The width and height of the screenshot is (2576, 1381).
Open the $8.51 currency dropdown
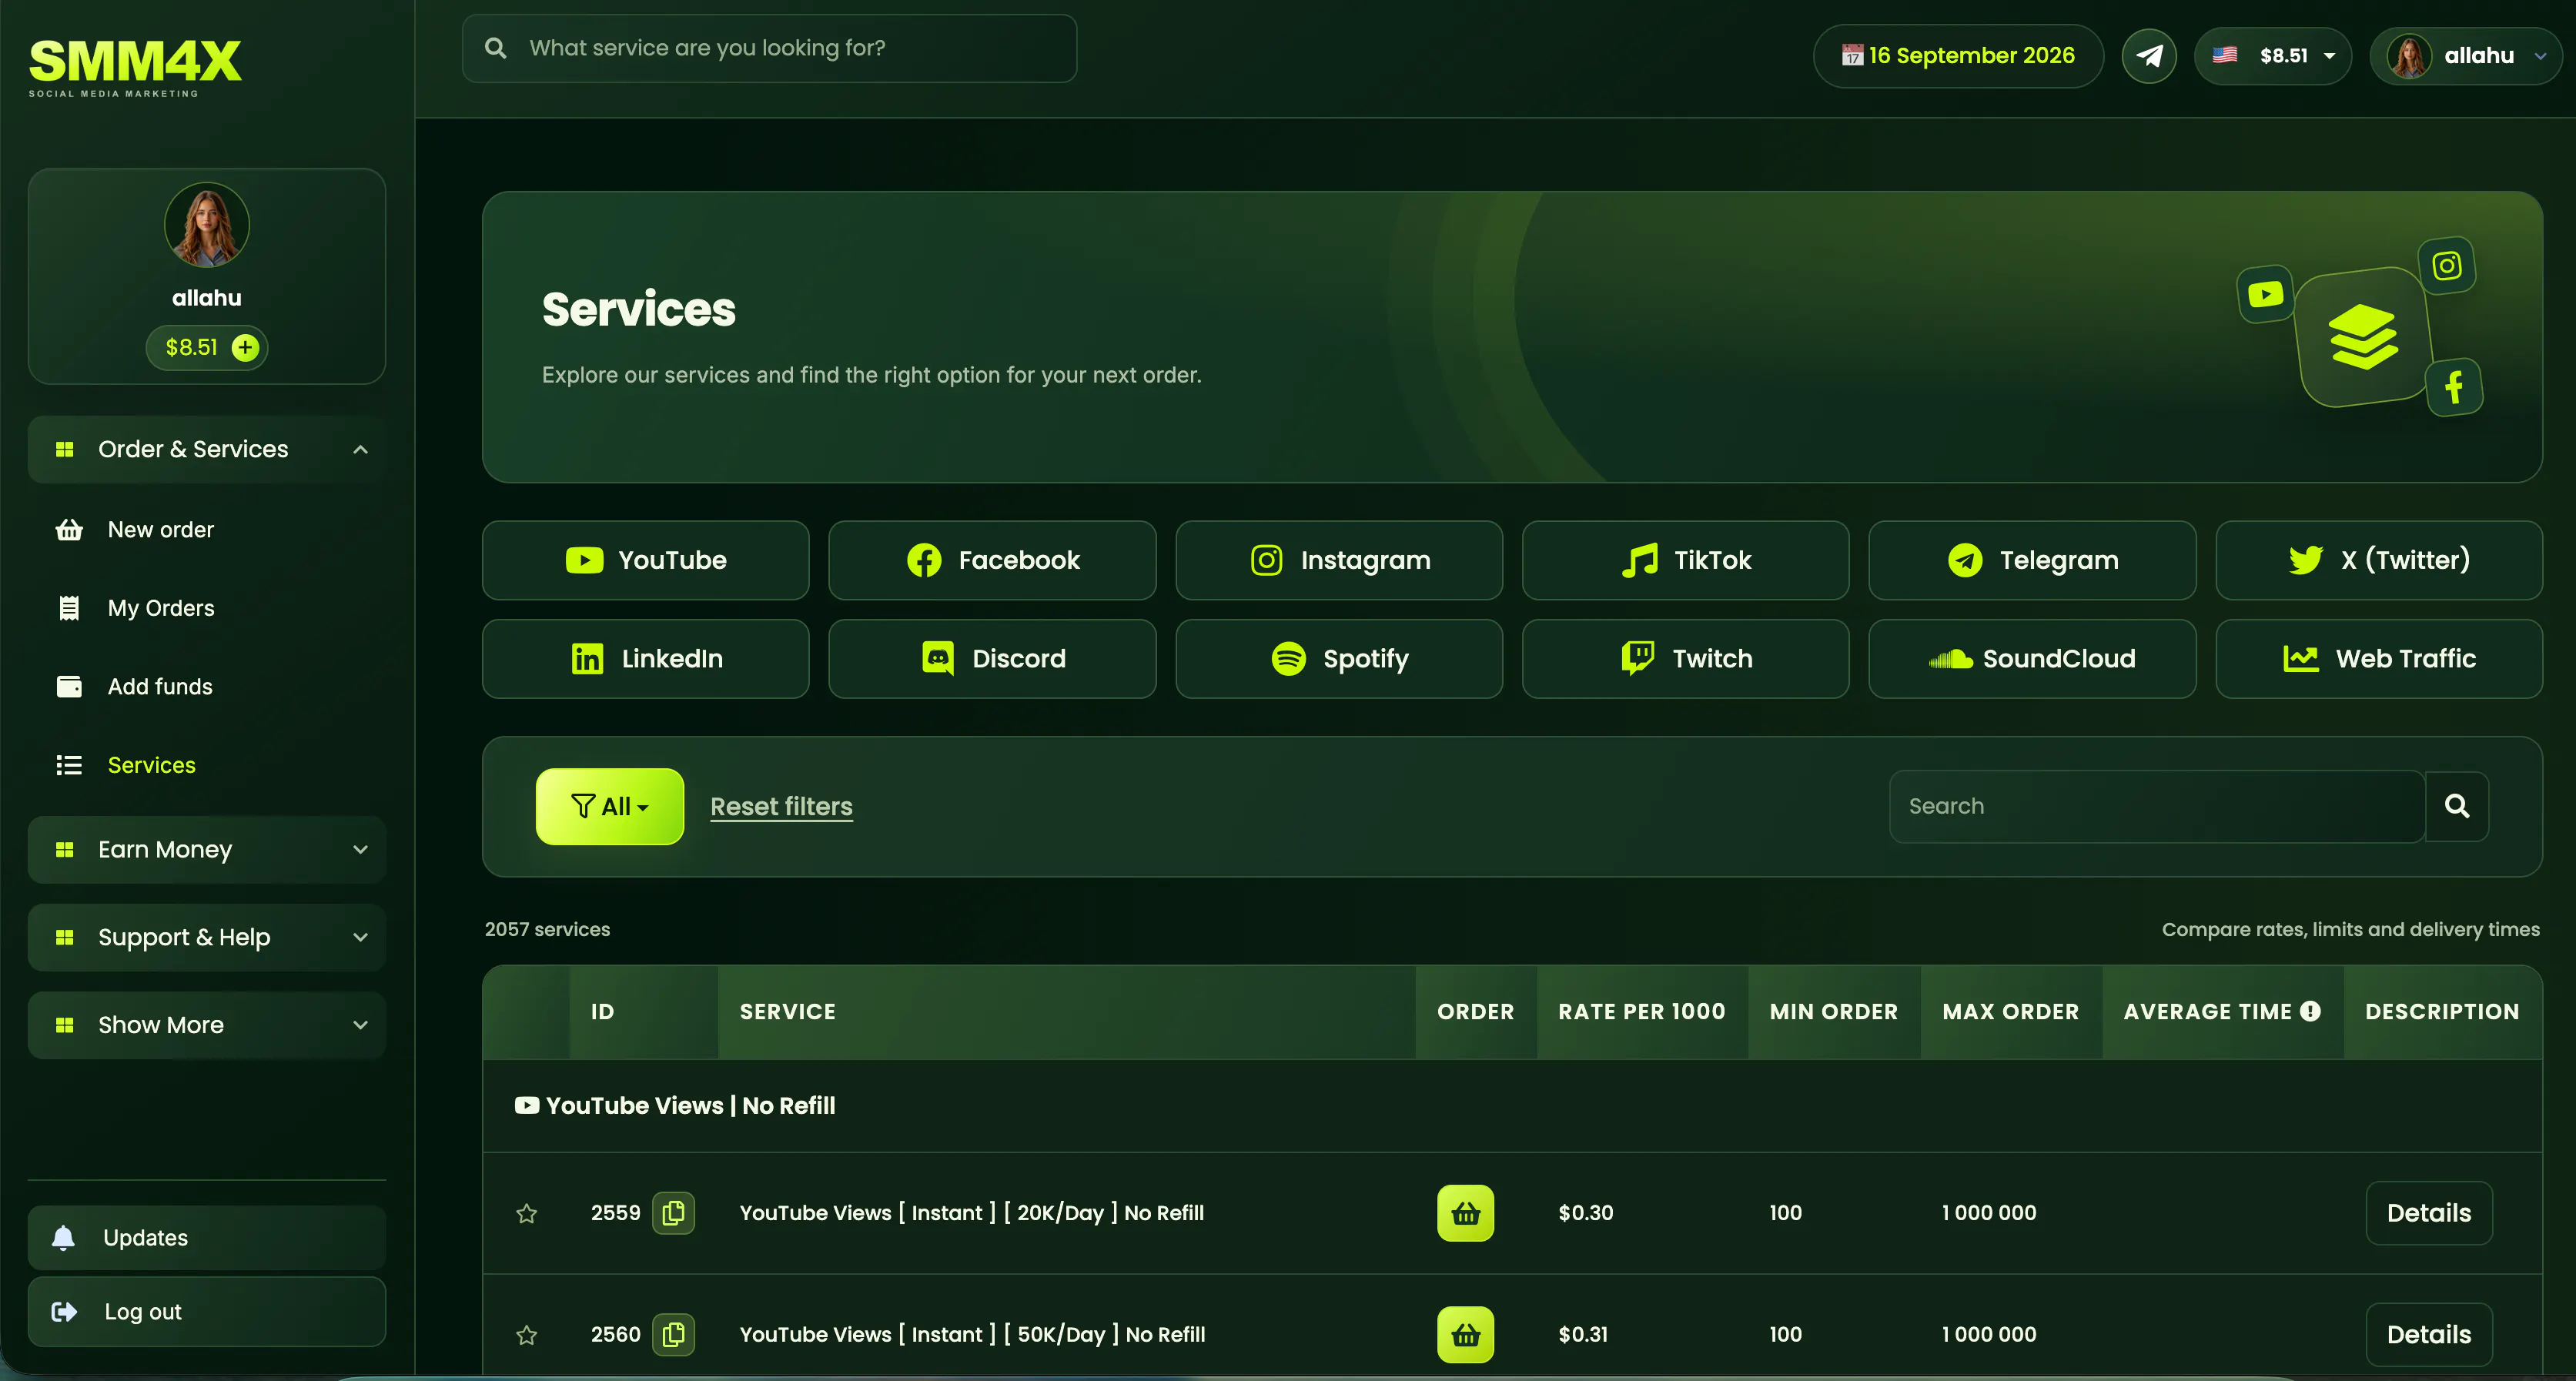(x=2272, y=56)
